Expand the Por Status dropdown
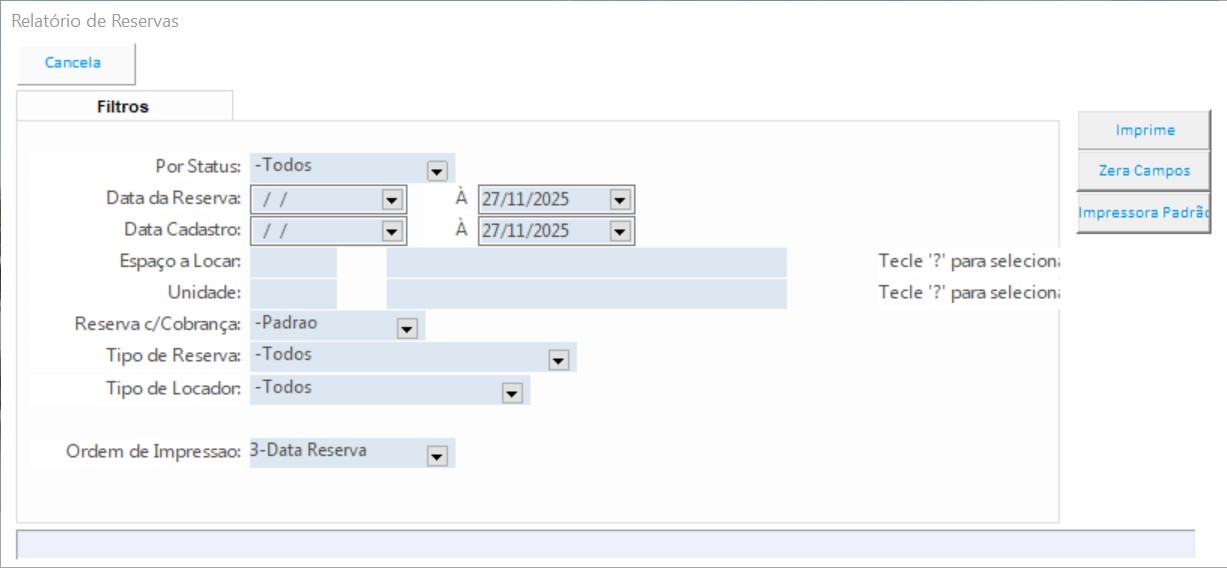This screenshot has width=1227, height=568. click(436, 170)
